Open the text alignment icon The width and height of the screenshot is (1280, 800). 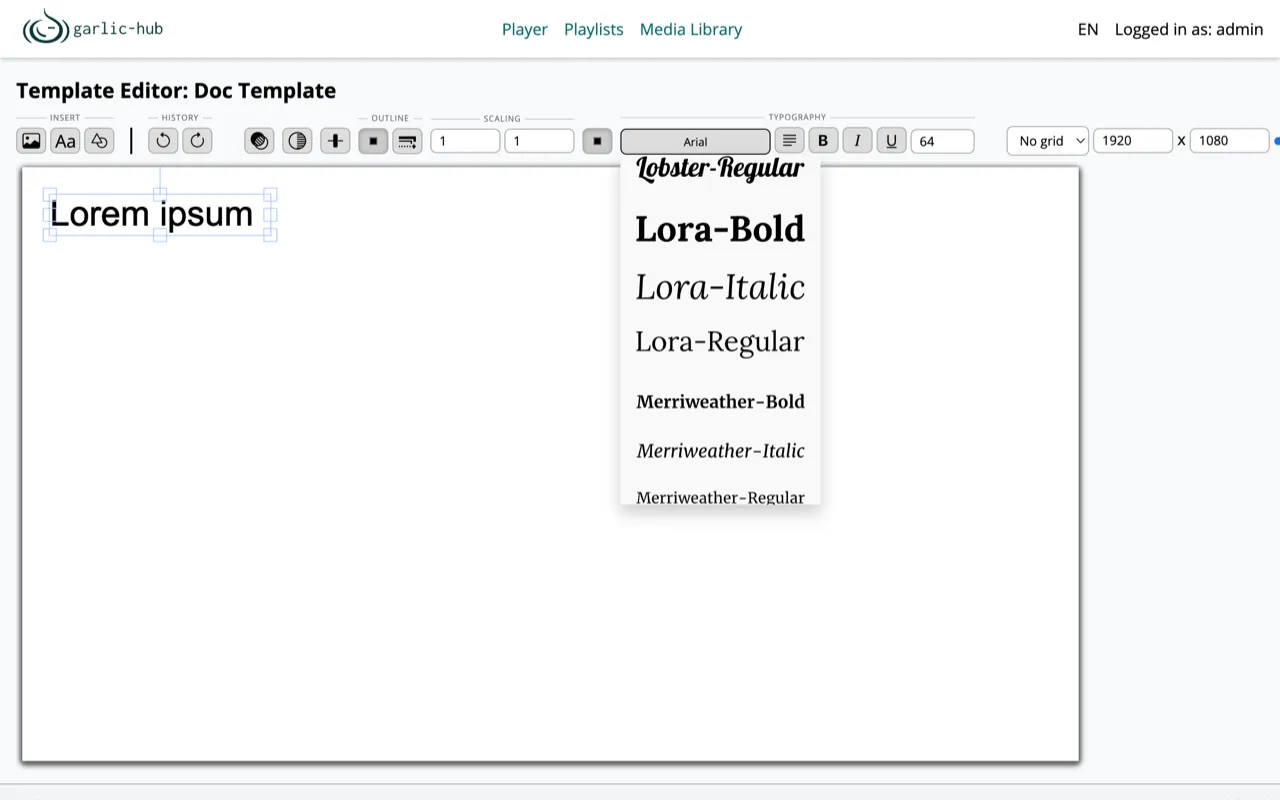click(x=789, y=141)
